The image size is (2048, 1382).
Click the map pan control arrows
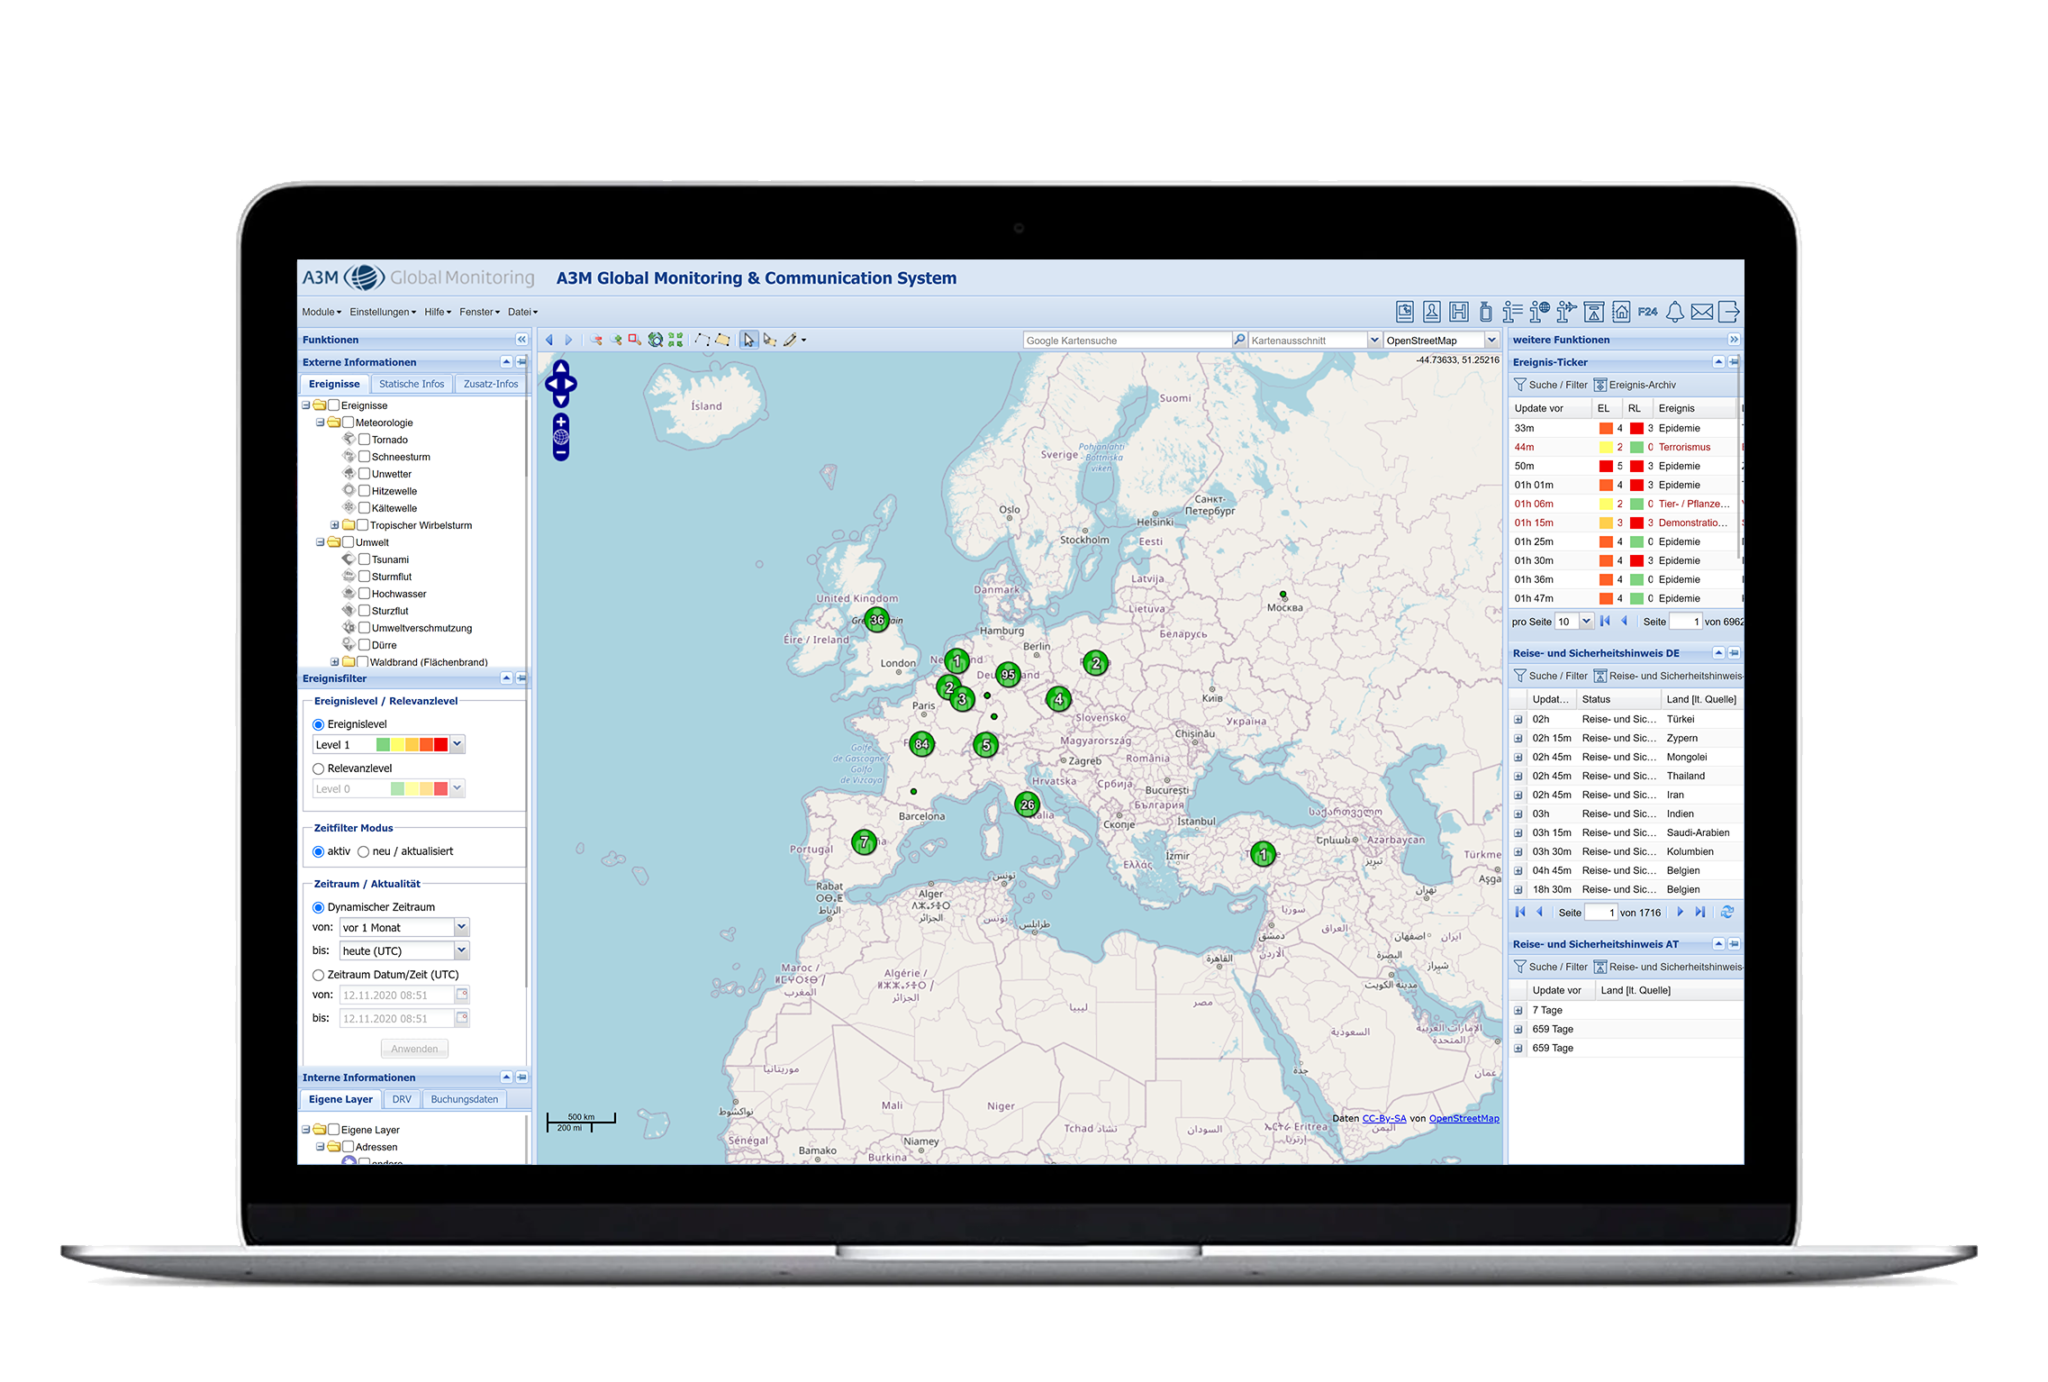pyautogui.click(x=561, y=384)
